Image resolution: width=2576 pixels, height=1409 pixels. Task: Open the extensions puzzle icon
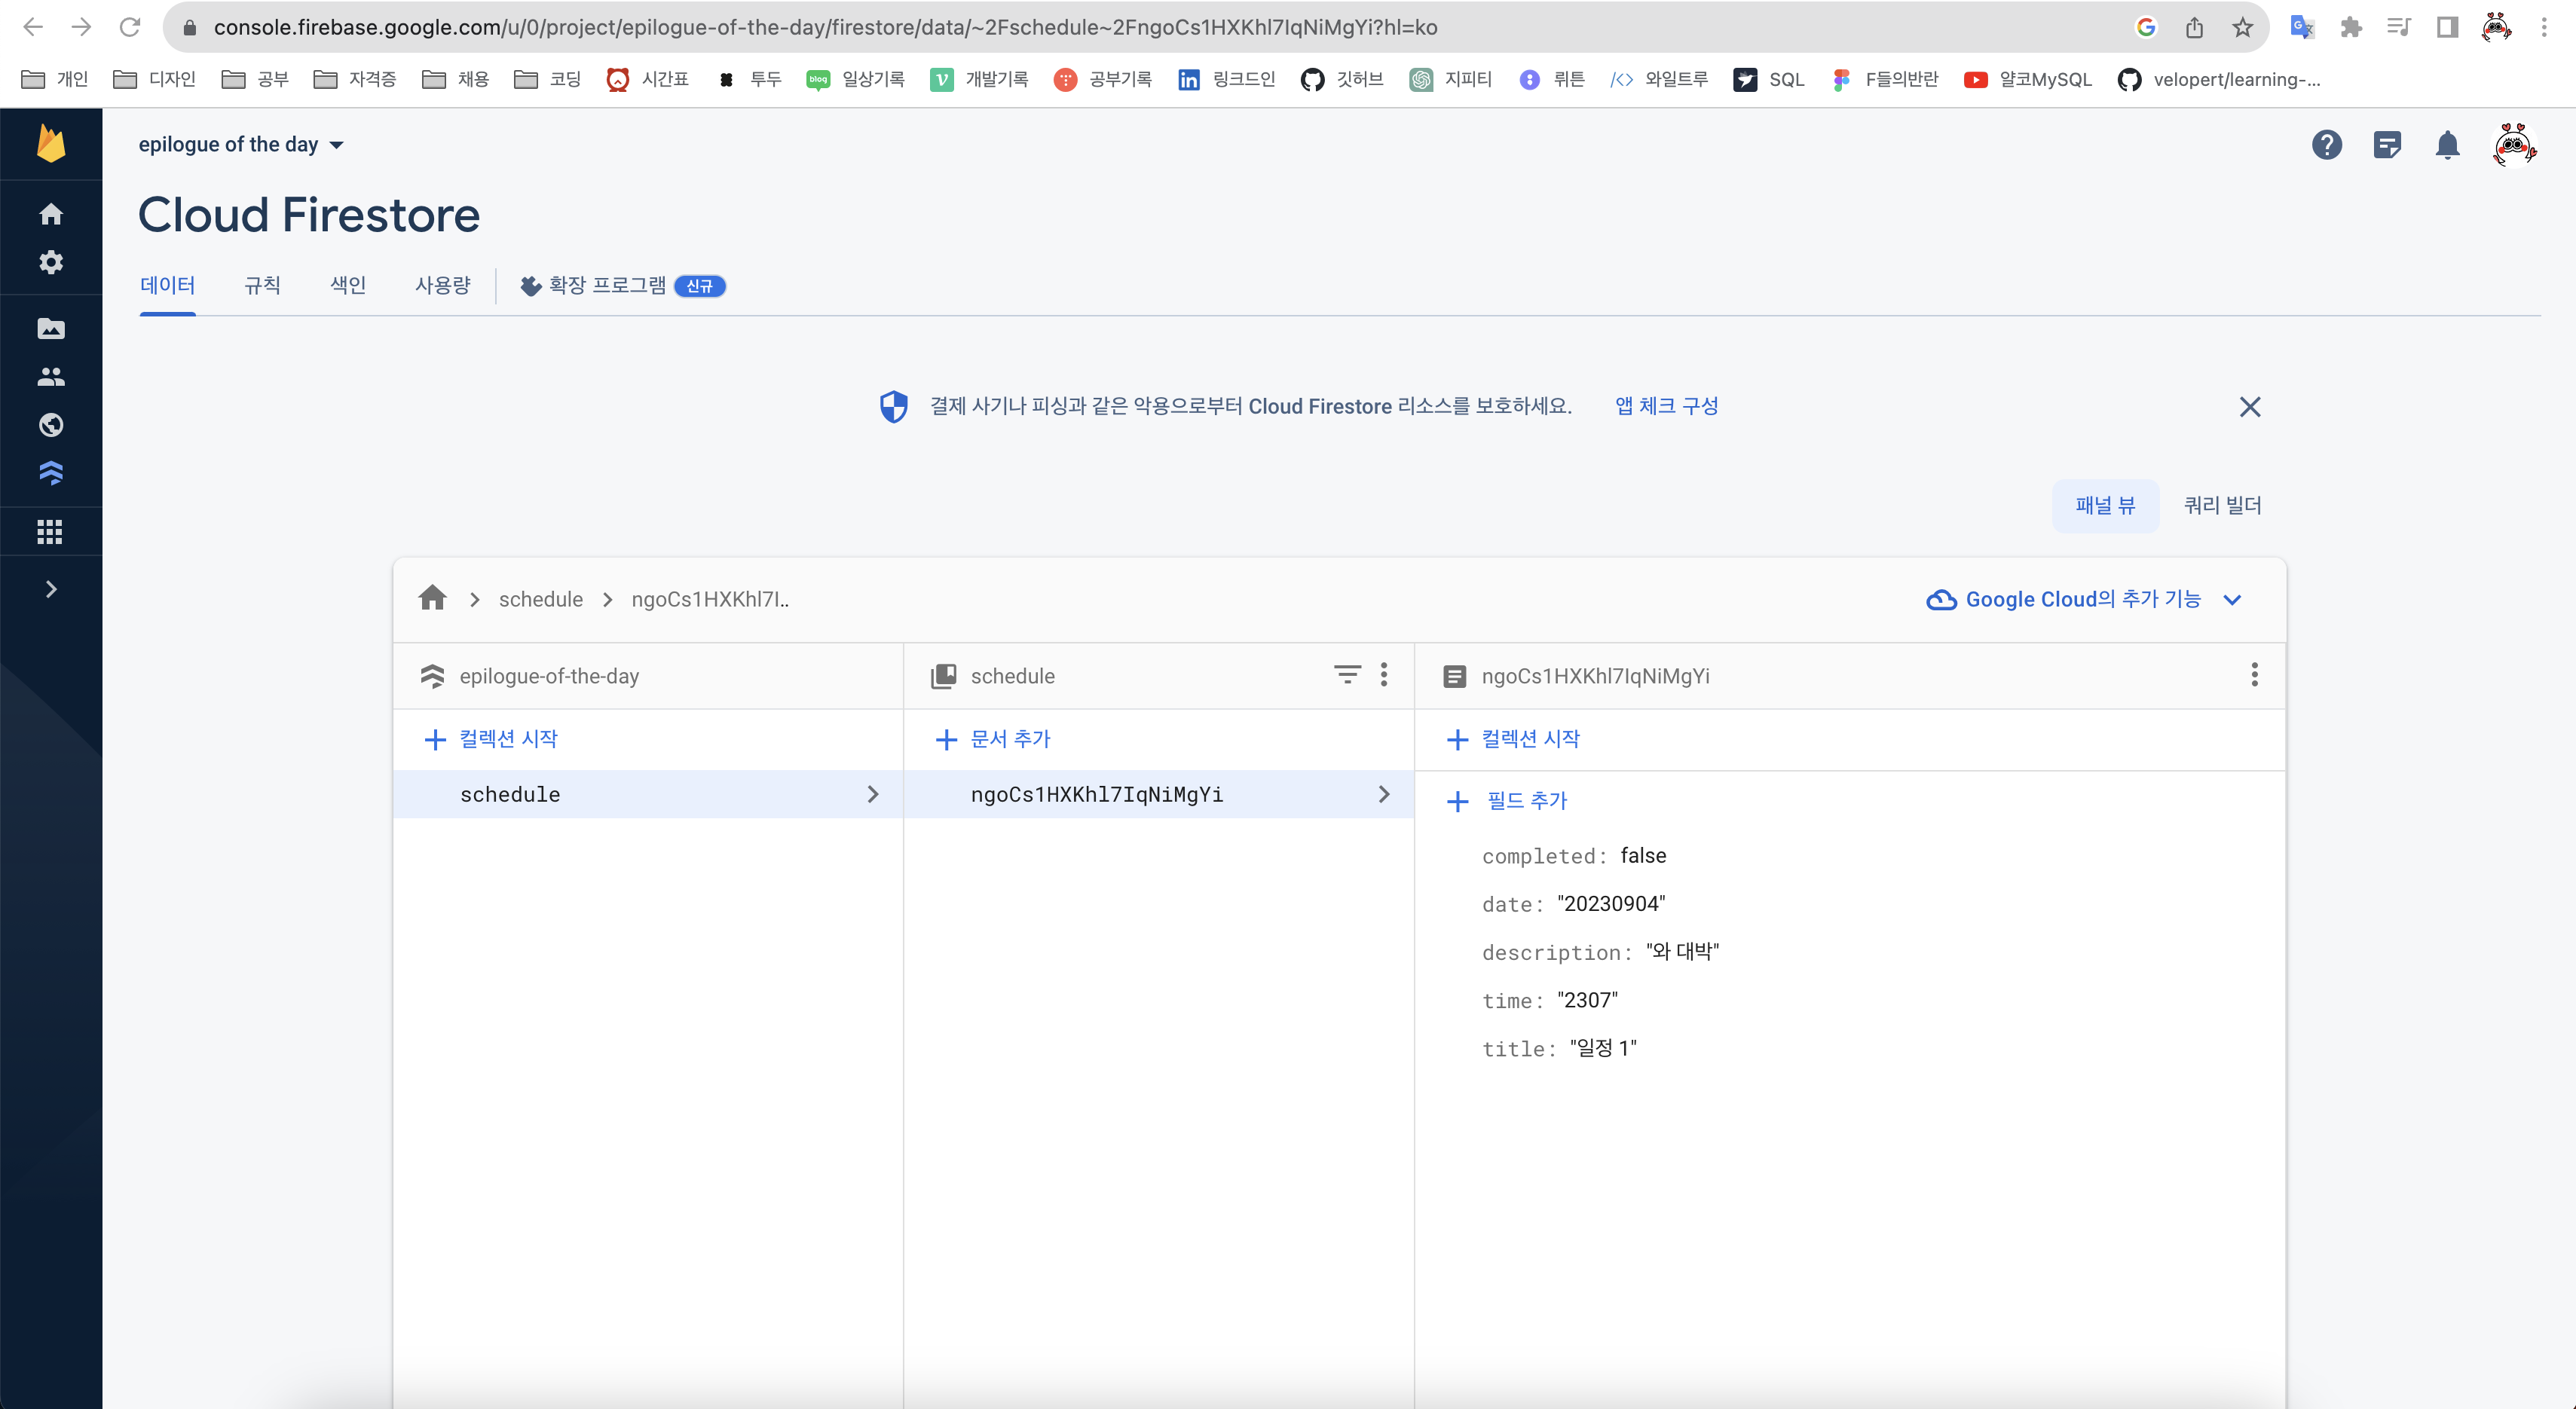click(x=2351, y=27)
